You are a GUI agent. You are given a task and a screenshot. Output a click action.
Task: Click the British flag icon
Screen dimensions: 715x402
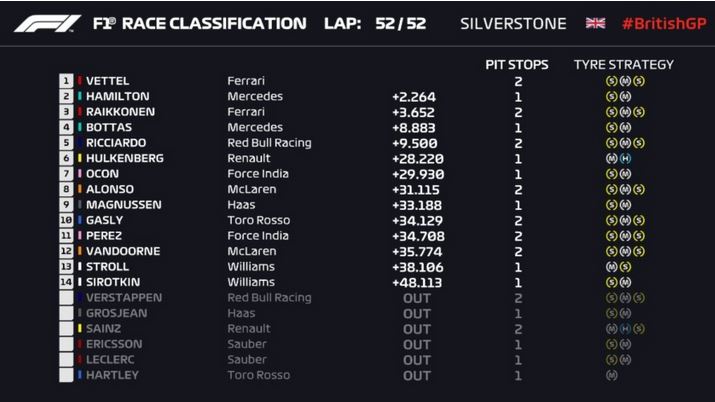[x=595, y=23]
